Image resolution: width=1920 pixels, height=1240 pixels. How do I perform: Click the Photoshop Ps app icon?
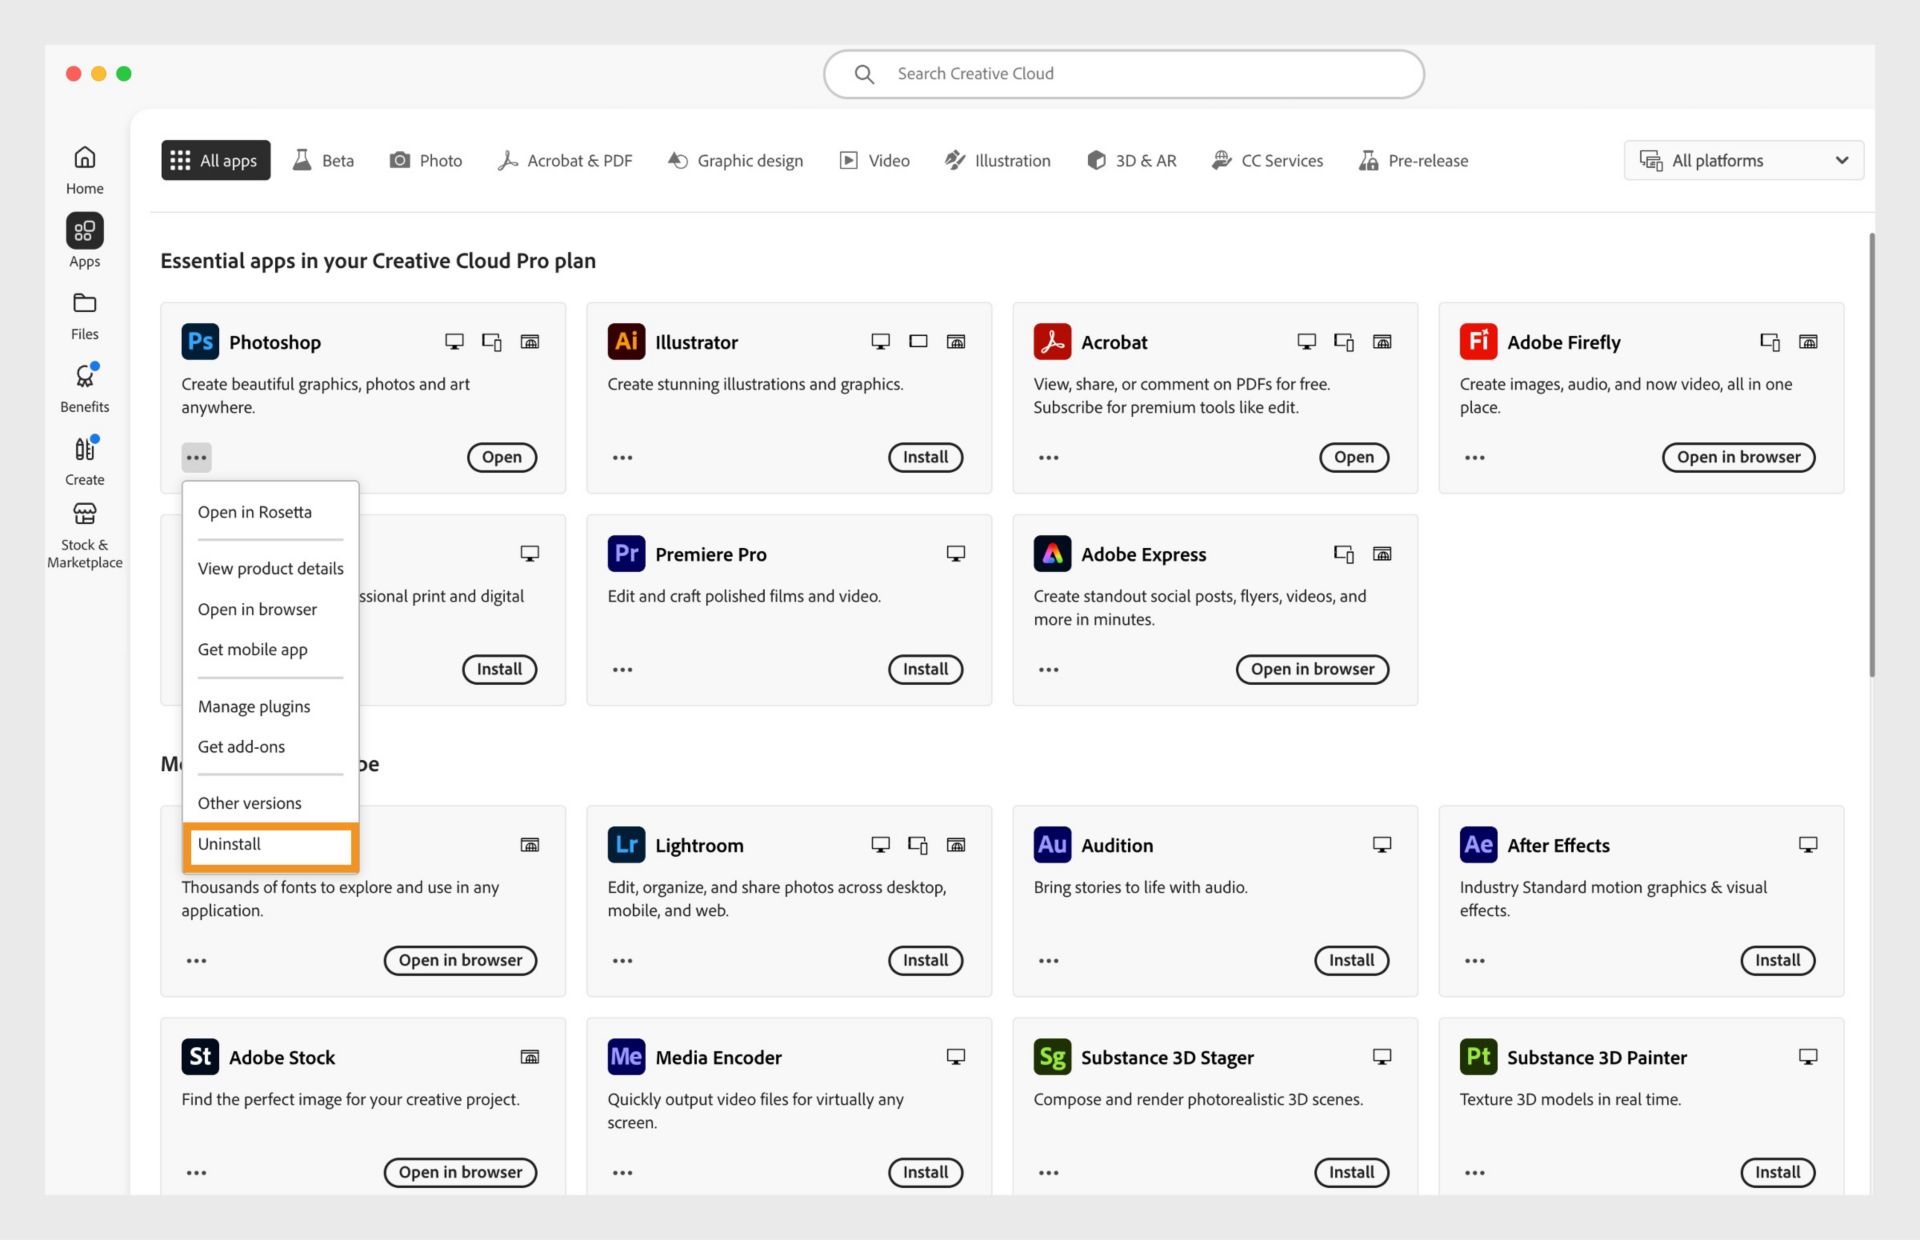[200, 341]
